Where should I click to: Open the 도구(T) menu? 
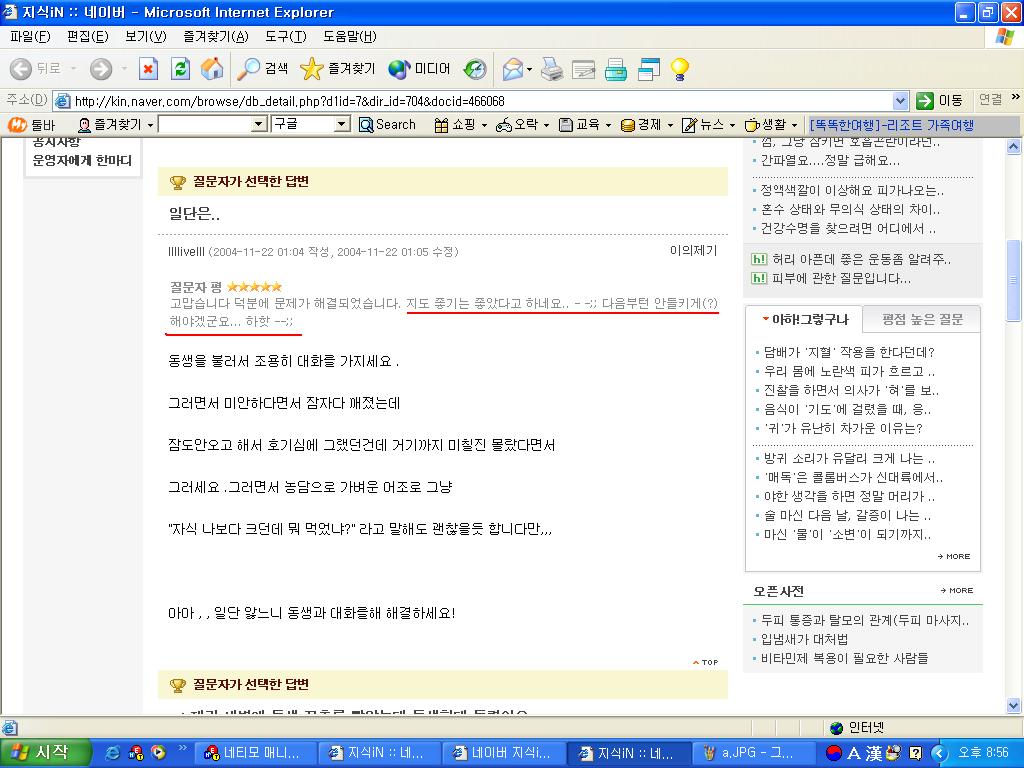tap(285, 37)
